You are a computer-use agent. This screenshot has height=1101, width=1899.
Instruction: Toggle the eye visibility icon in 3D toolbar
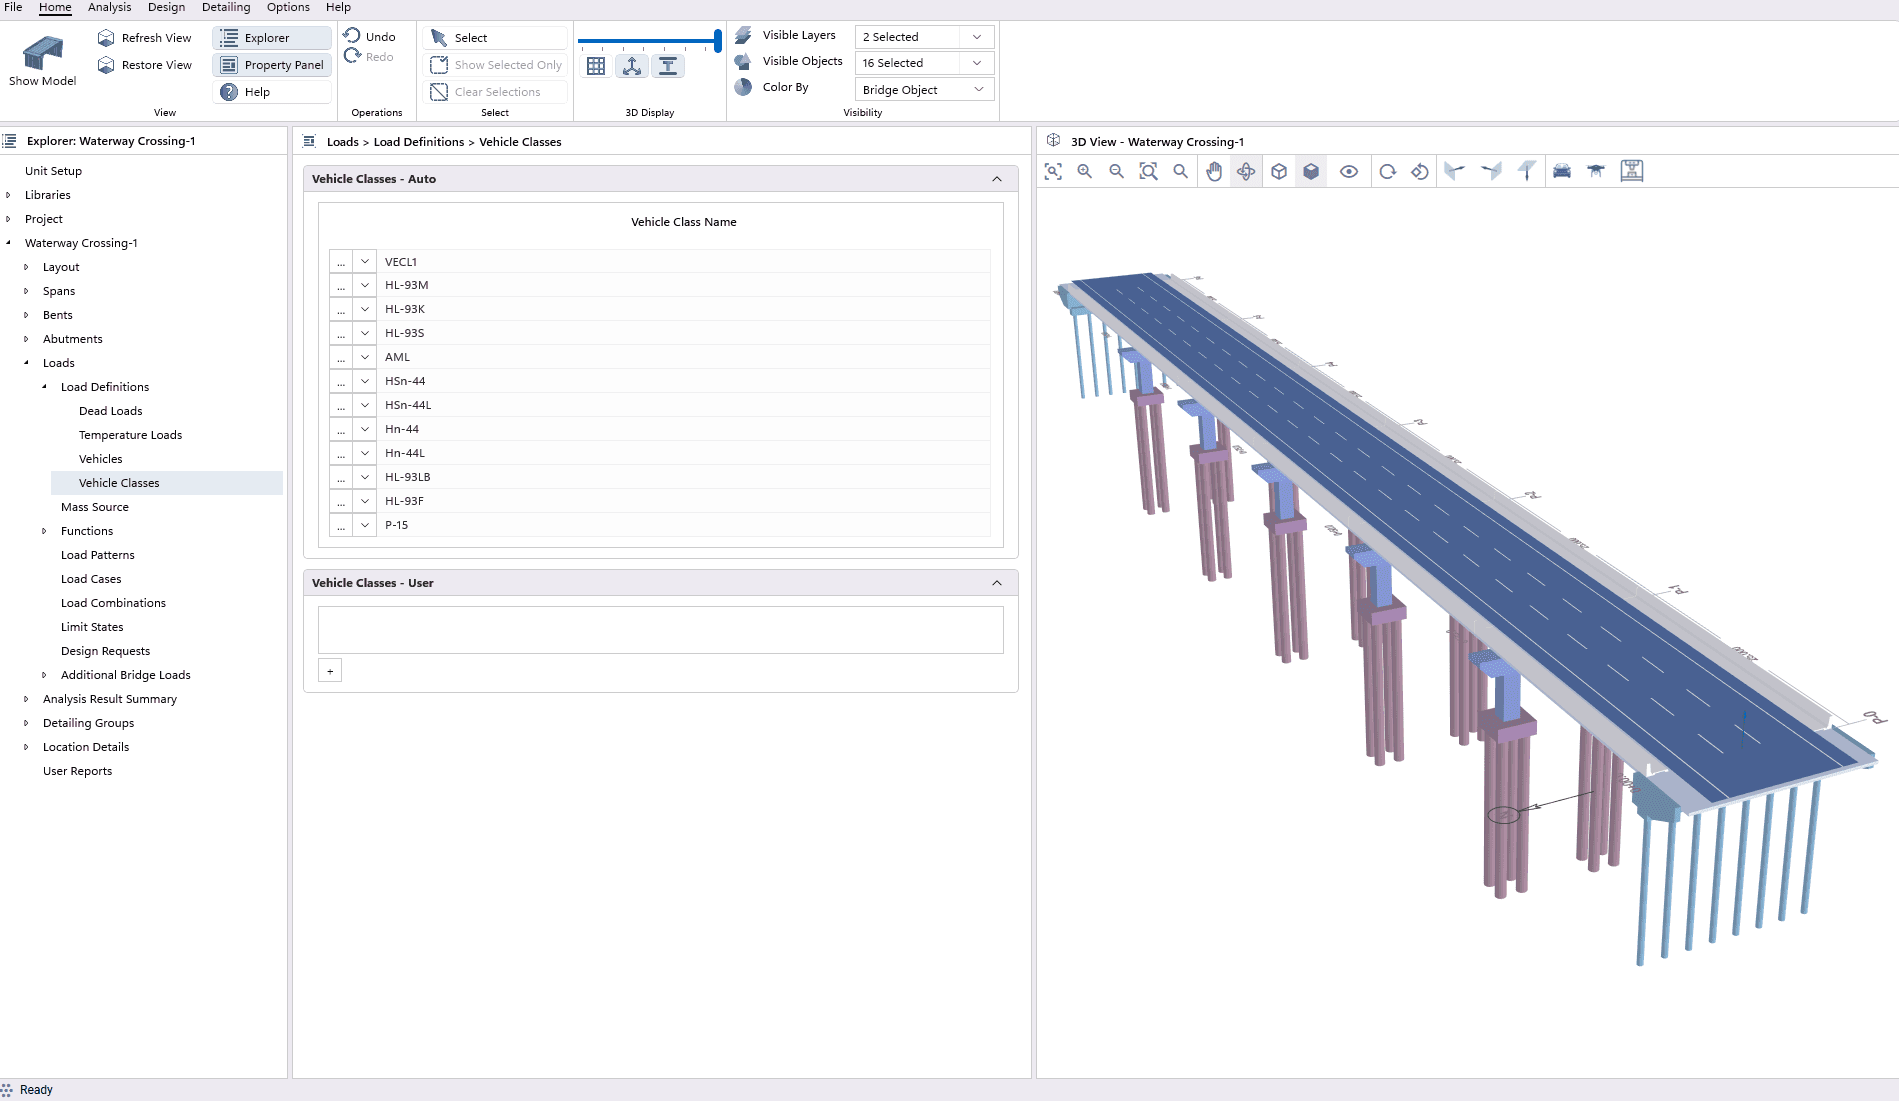coord(1349,171)
